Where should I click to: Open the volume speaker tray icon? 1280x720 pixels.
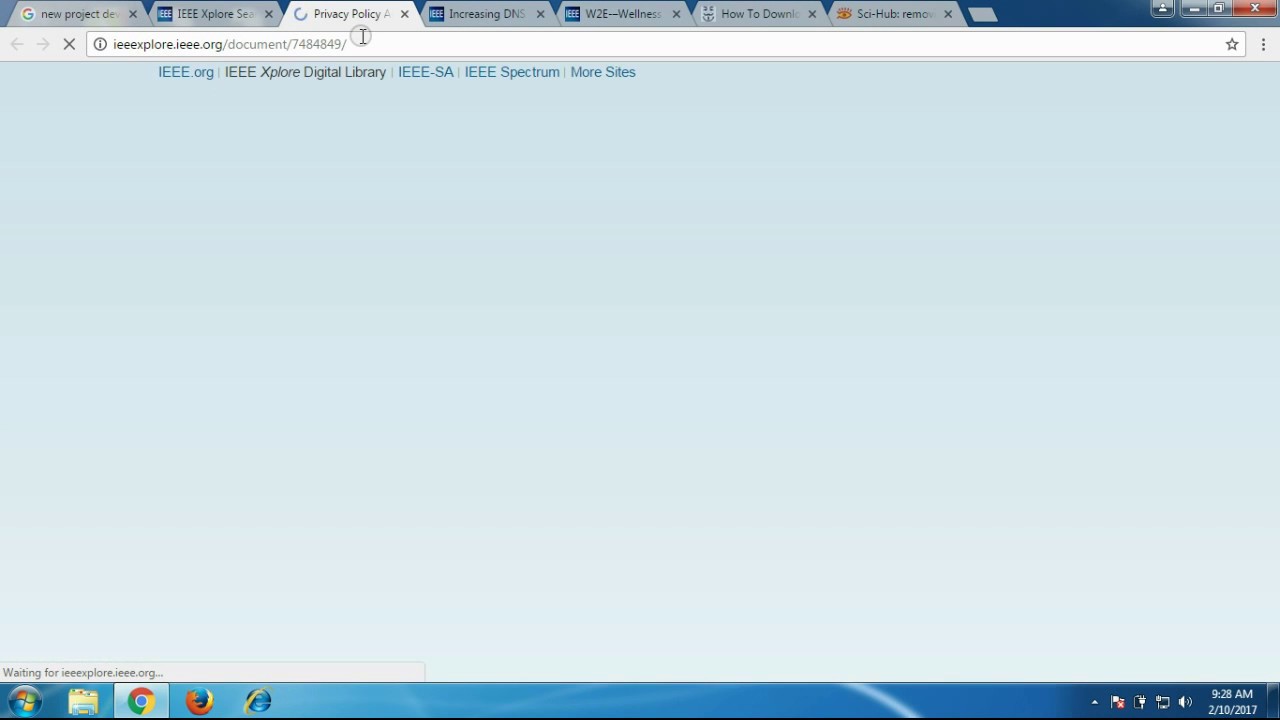1186,702
